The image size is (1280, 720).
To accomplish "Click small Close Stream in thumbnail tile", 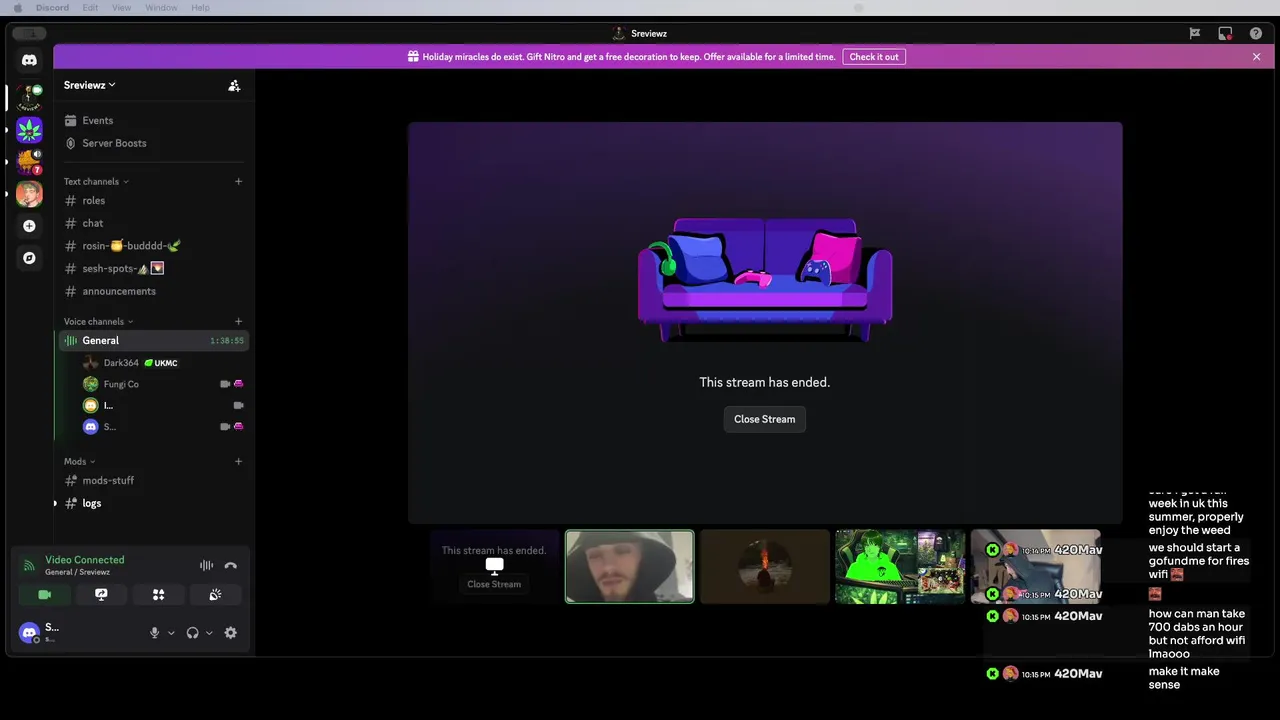I will point(494,584).
